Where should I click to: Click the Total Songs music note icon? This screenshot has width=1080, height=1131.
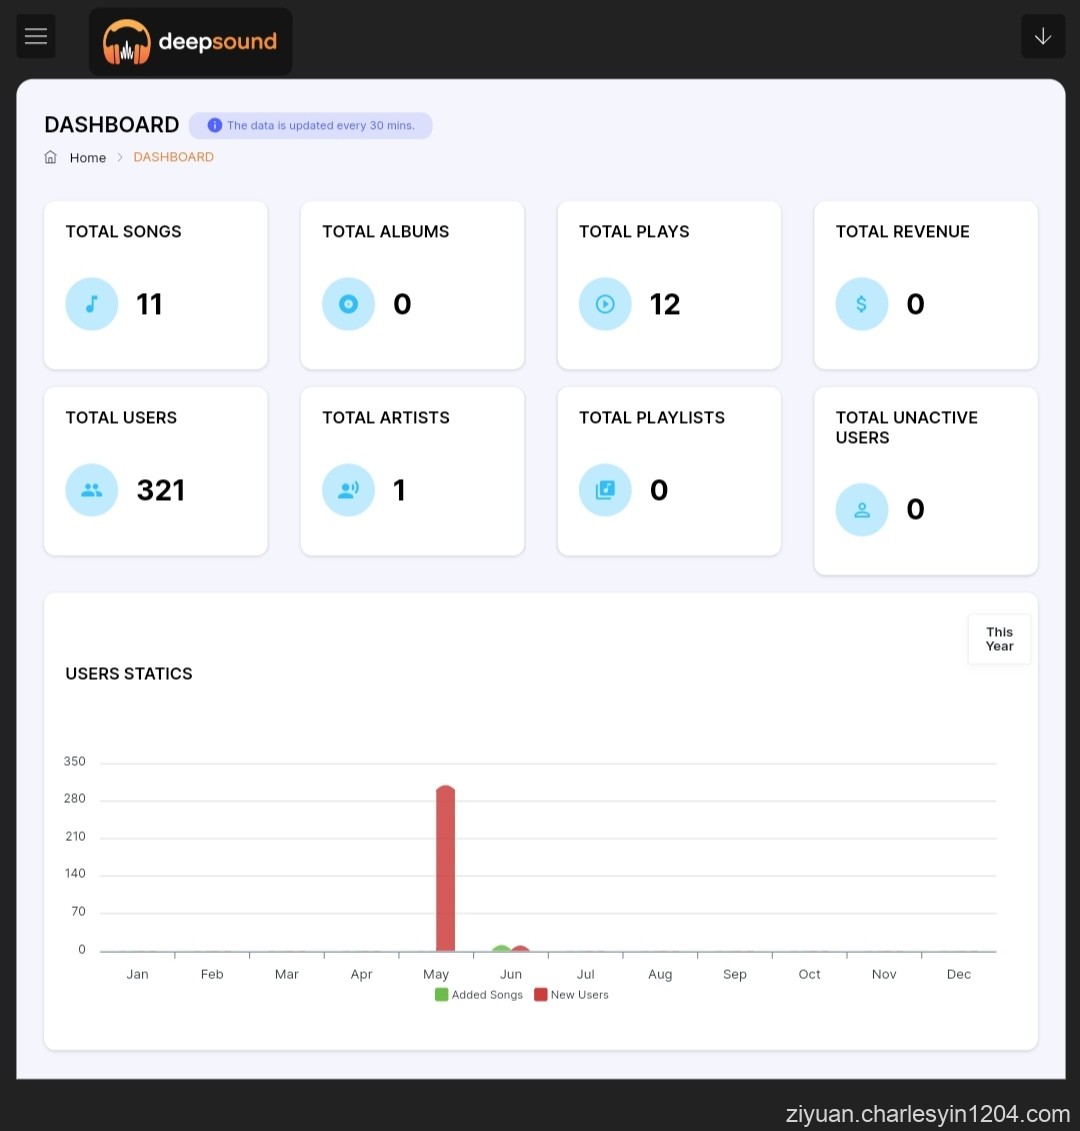92,304
